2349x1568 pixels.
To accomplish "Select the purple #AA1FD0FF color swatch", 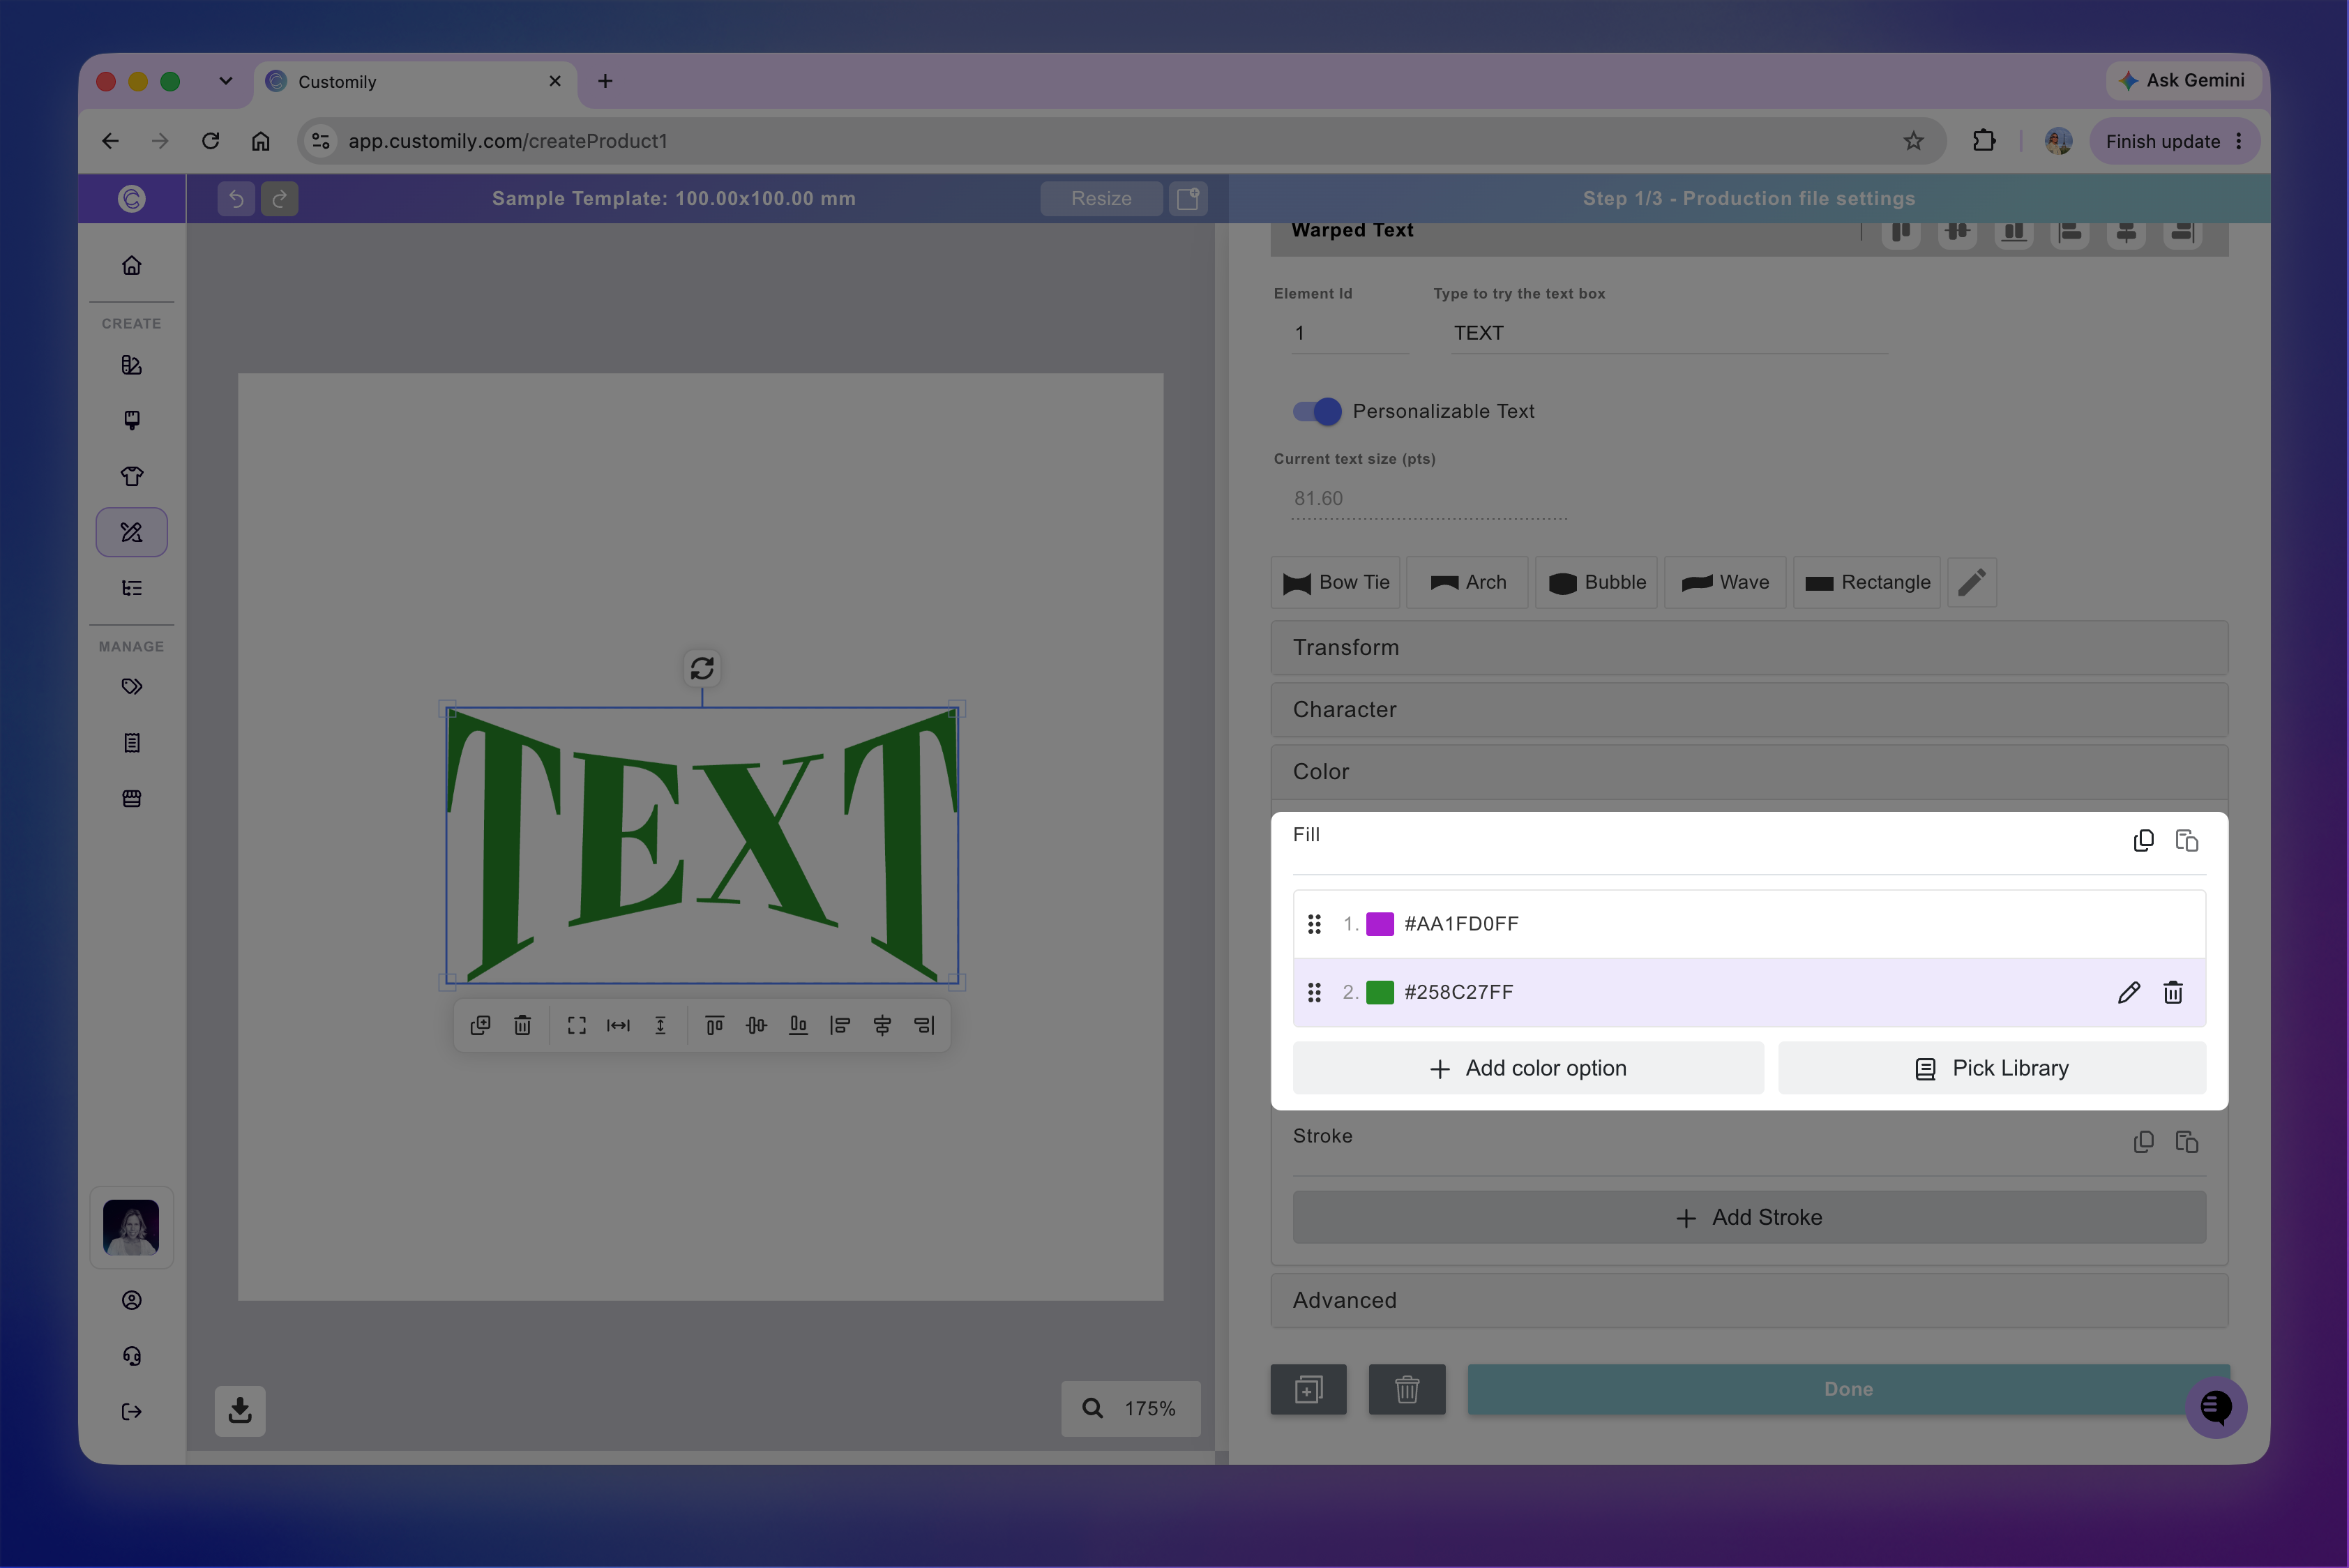I will coord(1380,923).
